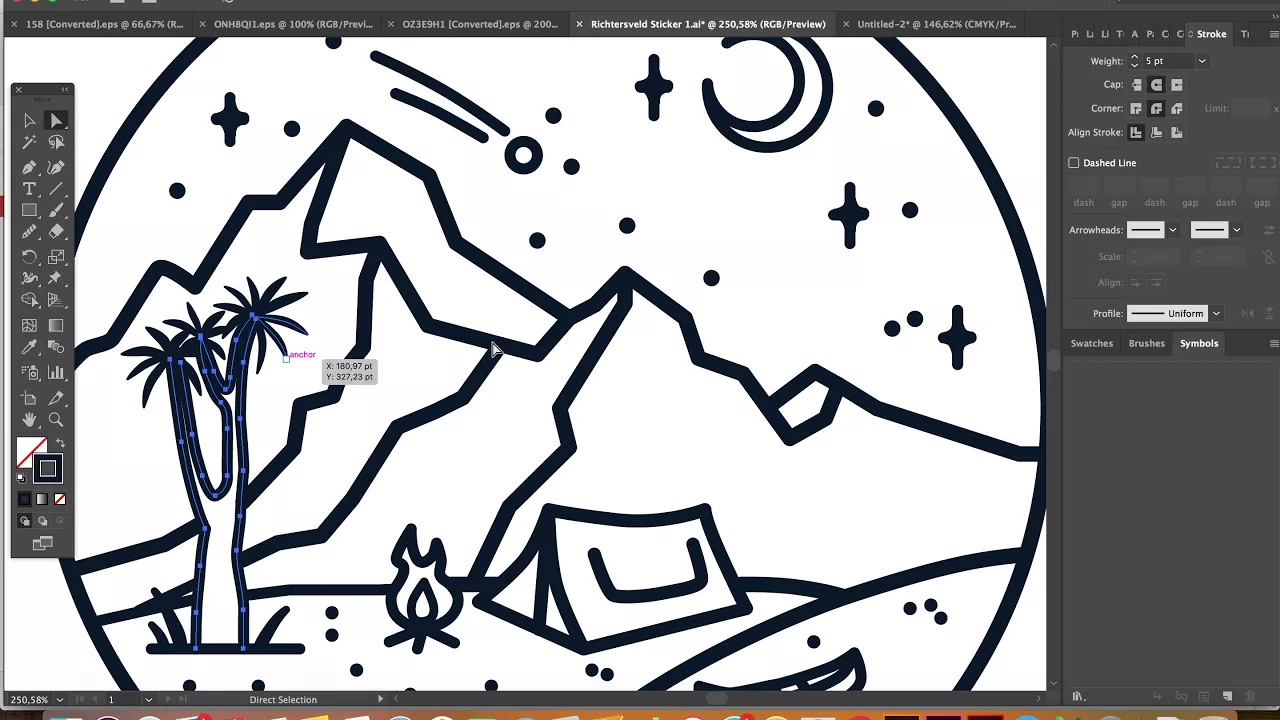
Task: Click the Stroke color swatch
Action: pos(47,468)
